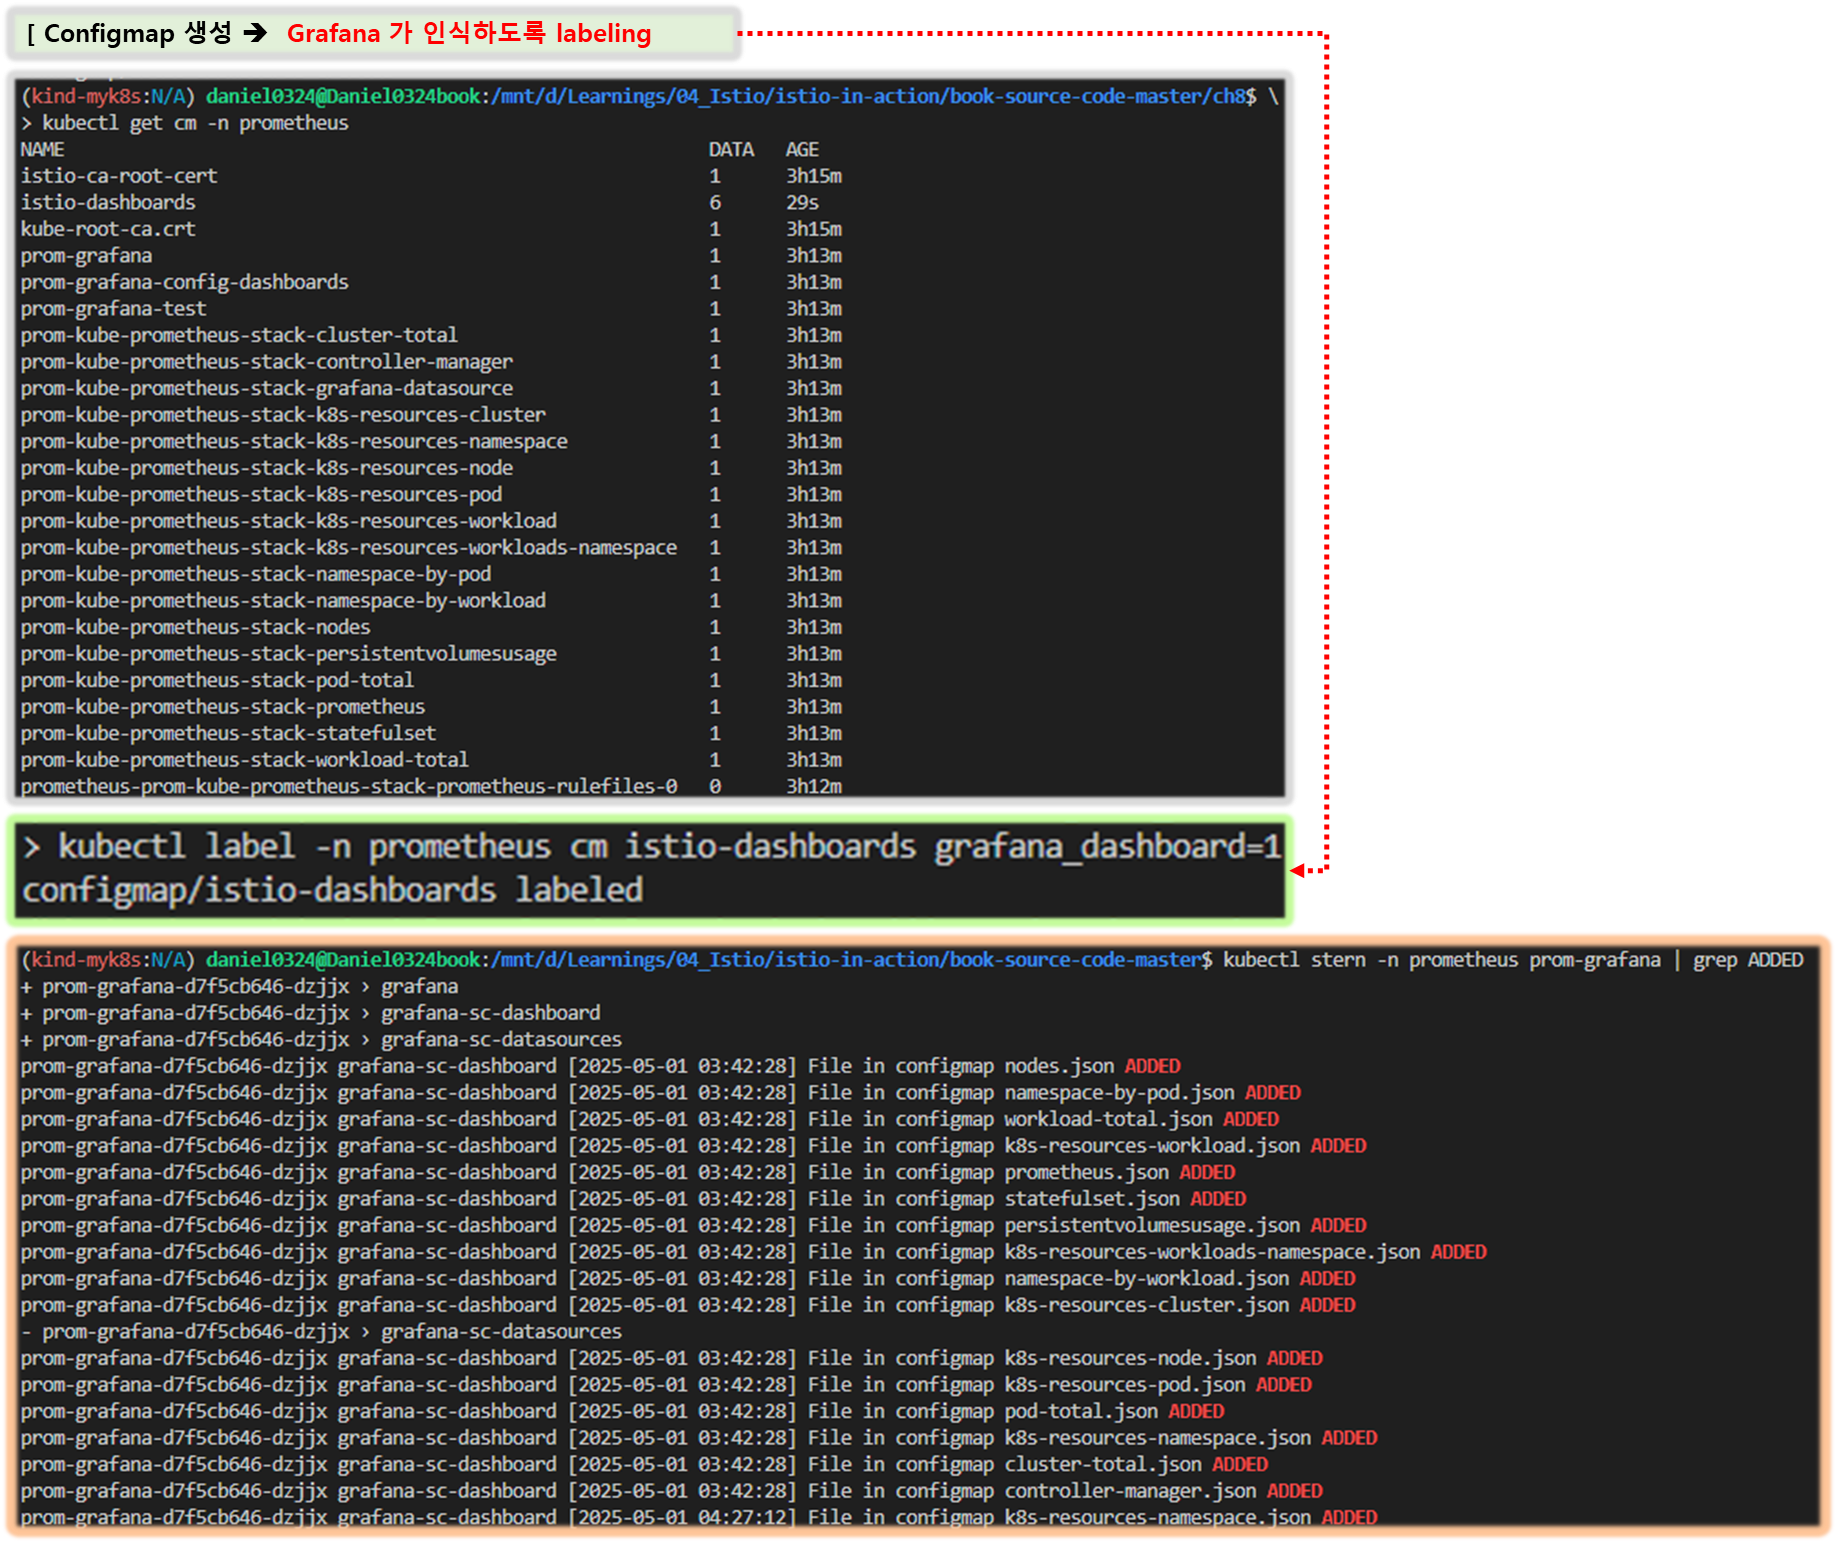
Task: Click prom-kube-prometheus-stack-nodes configmap name
Action: [195, 627]
